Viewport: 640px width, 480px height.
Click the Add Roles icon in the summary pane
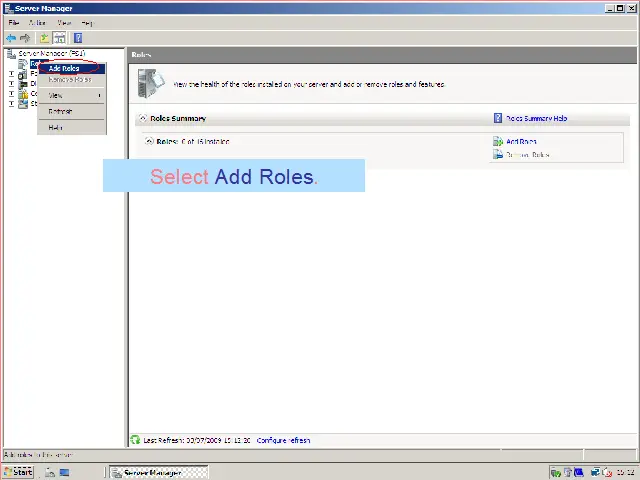(x=498, y=142)
